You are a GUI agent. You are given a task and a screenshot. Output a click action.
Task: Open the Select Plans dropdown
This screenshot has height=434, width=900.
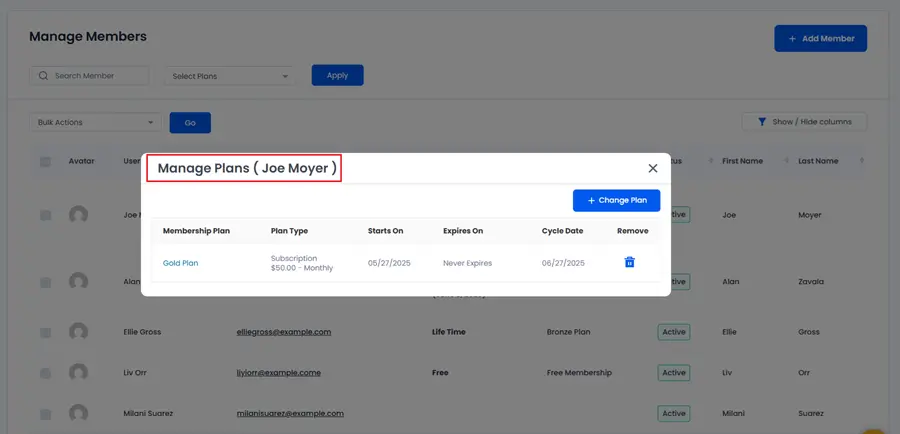pos(230,76)
